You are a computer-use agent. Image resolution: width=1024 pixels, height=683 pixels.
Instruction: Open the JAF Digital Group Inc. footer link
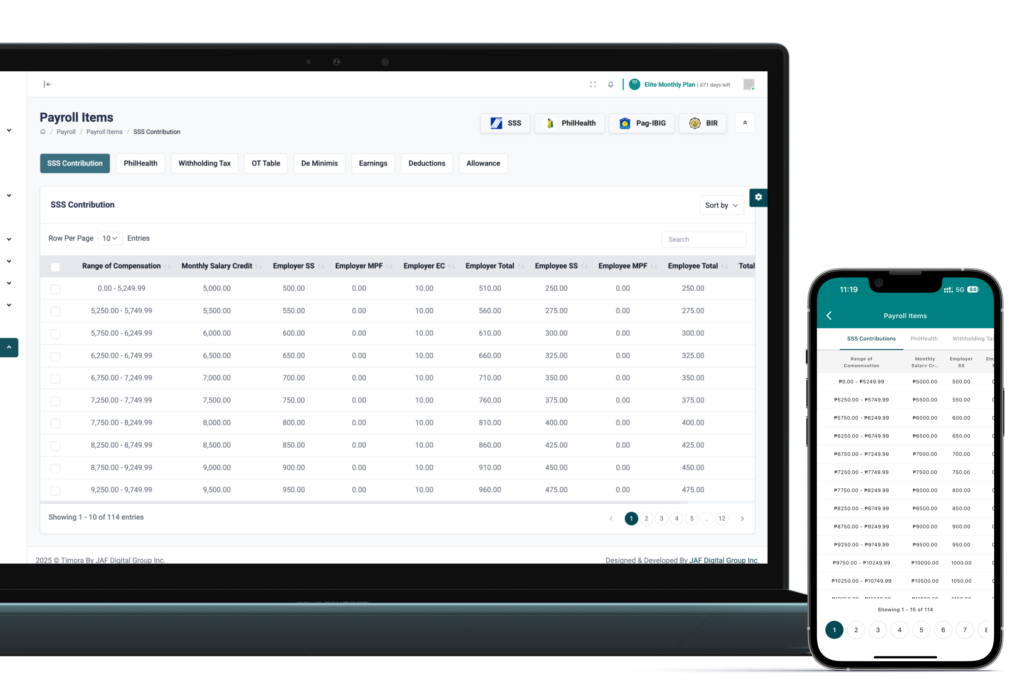[x=724, y=560]
